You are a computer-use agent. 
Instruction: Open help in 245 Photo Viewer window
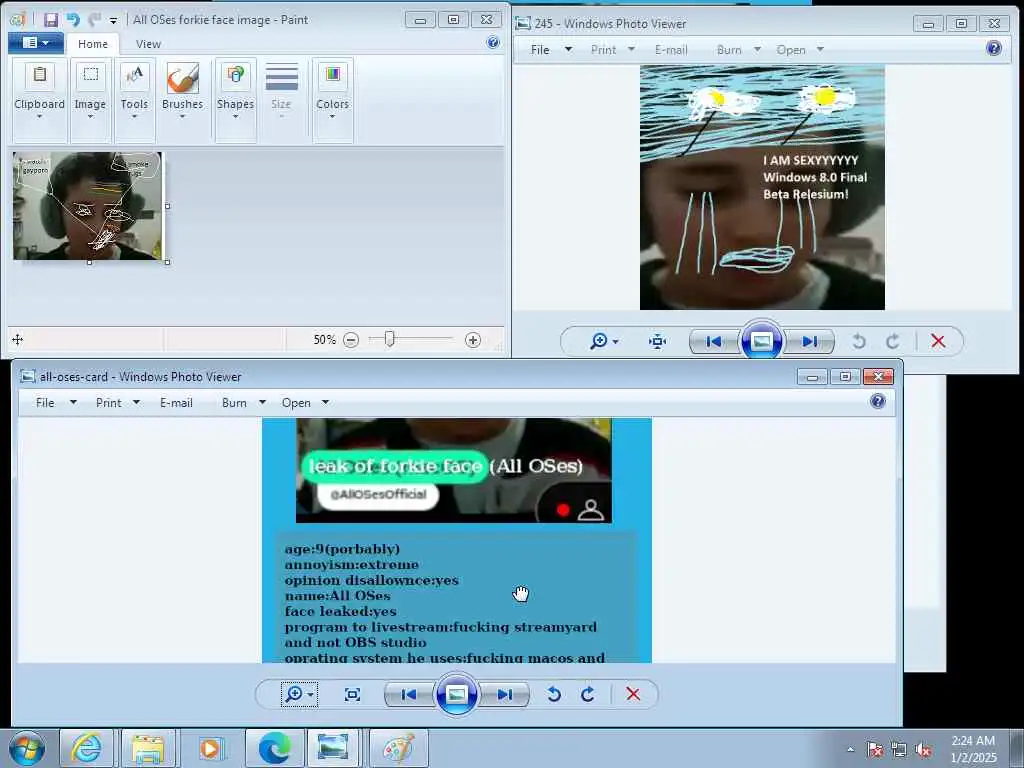click(x=994, y=48)
